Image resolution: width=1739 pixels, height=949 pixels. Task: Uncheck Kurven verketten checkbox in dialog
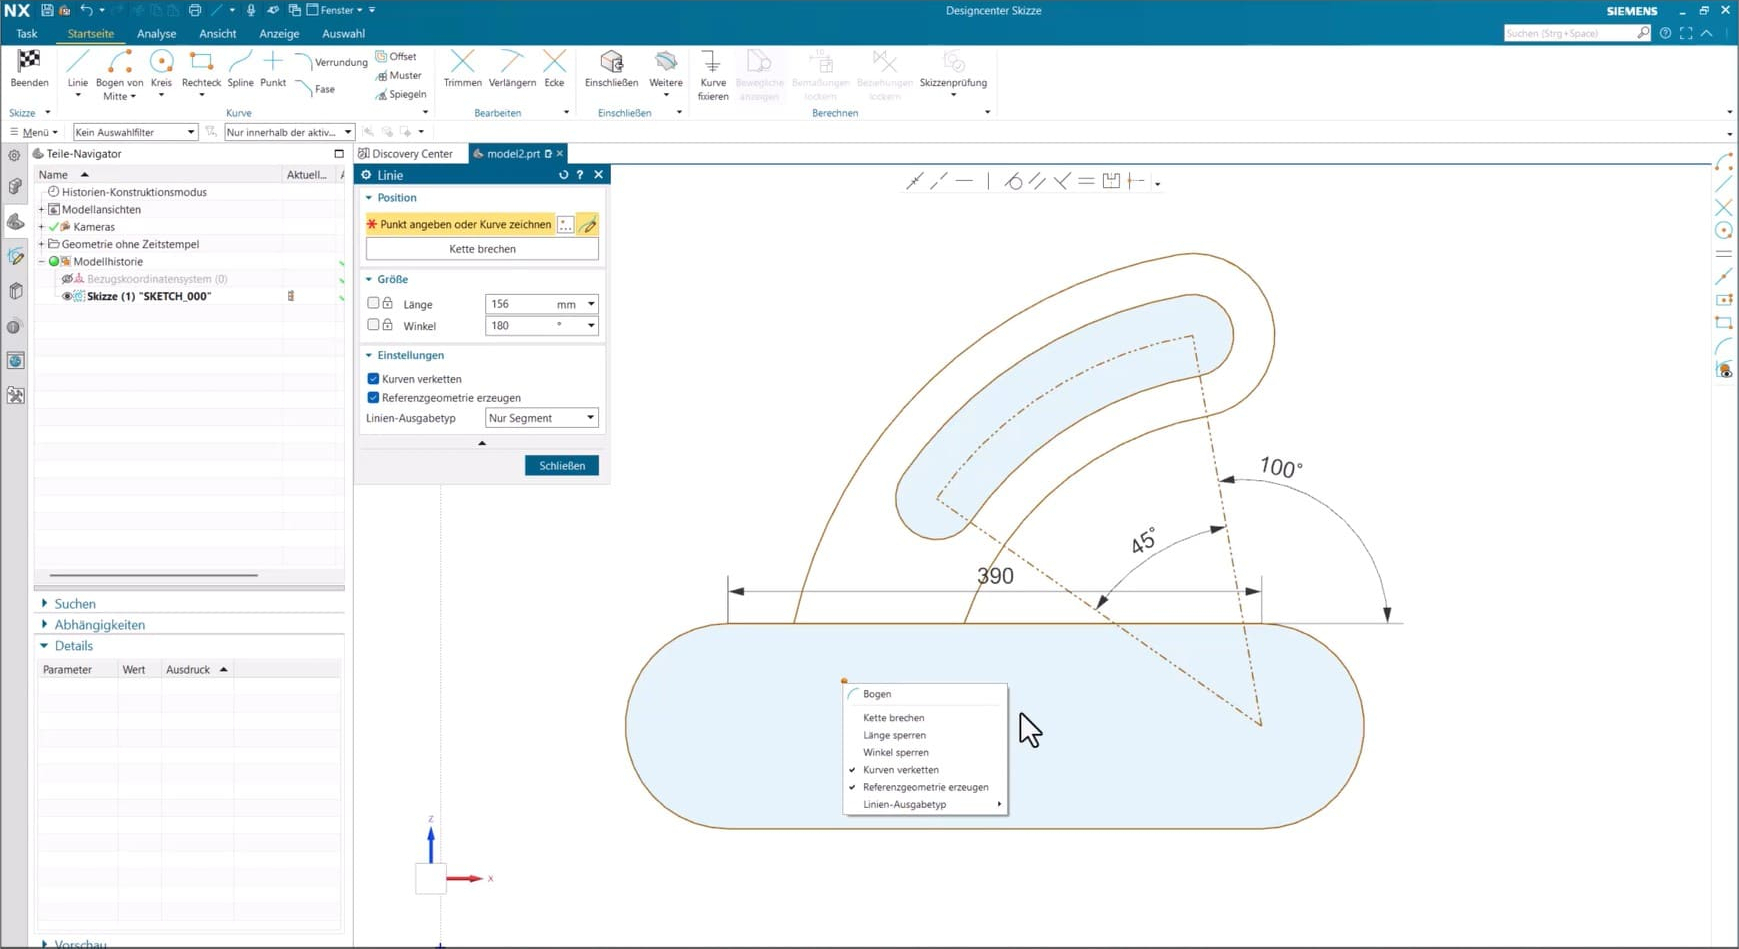pyautogui.click(x=373, y=379)
